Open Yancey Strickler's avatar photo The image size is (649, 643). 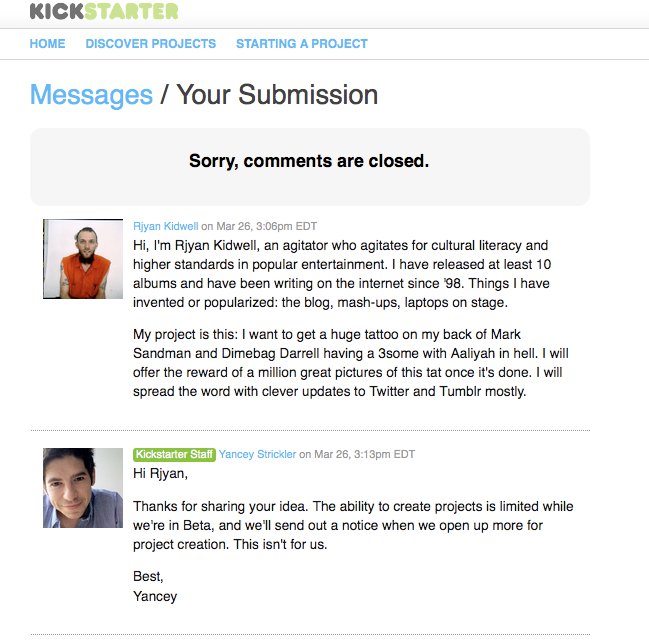(83, 488)
